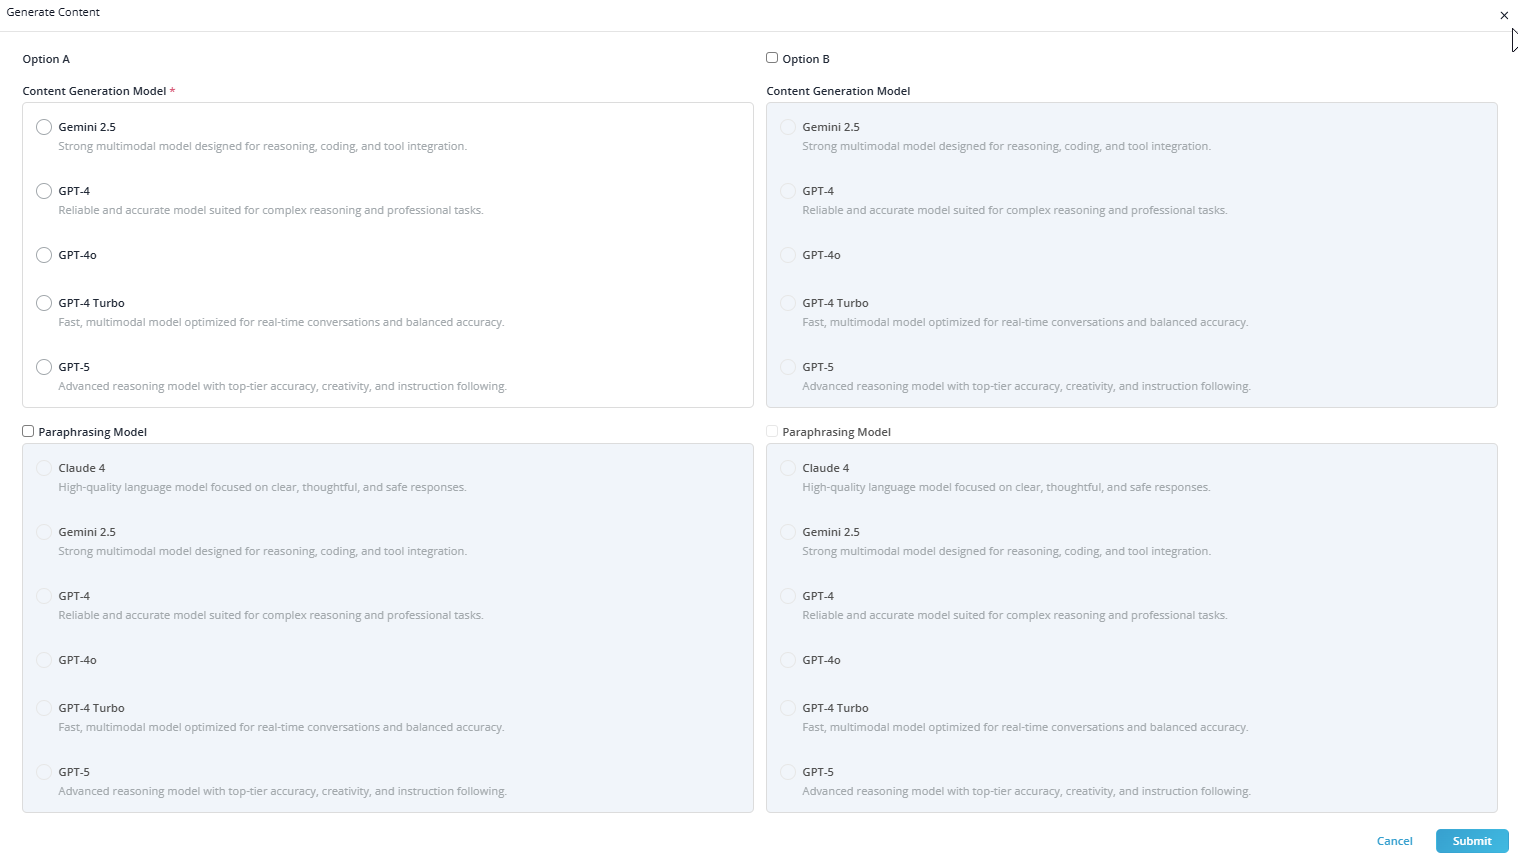The width and height of the screenshot is (1518, 862).
Task: Click the Cancel link
Action: pos(1394,841)
